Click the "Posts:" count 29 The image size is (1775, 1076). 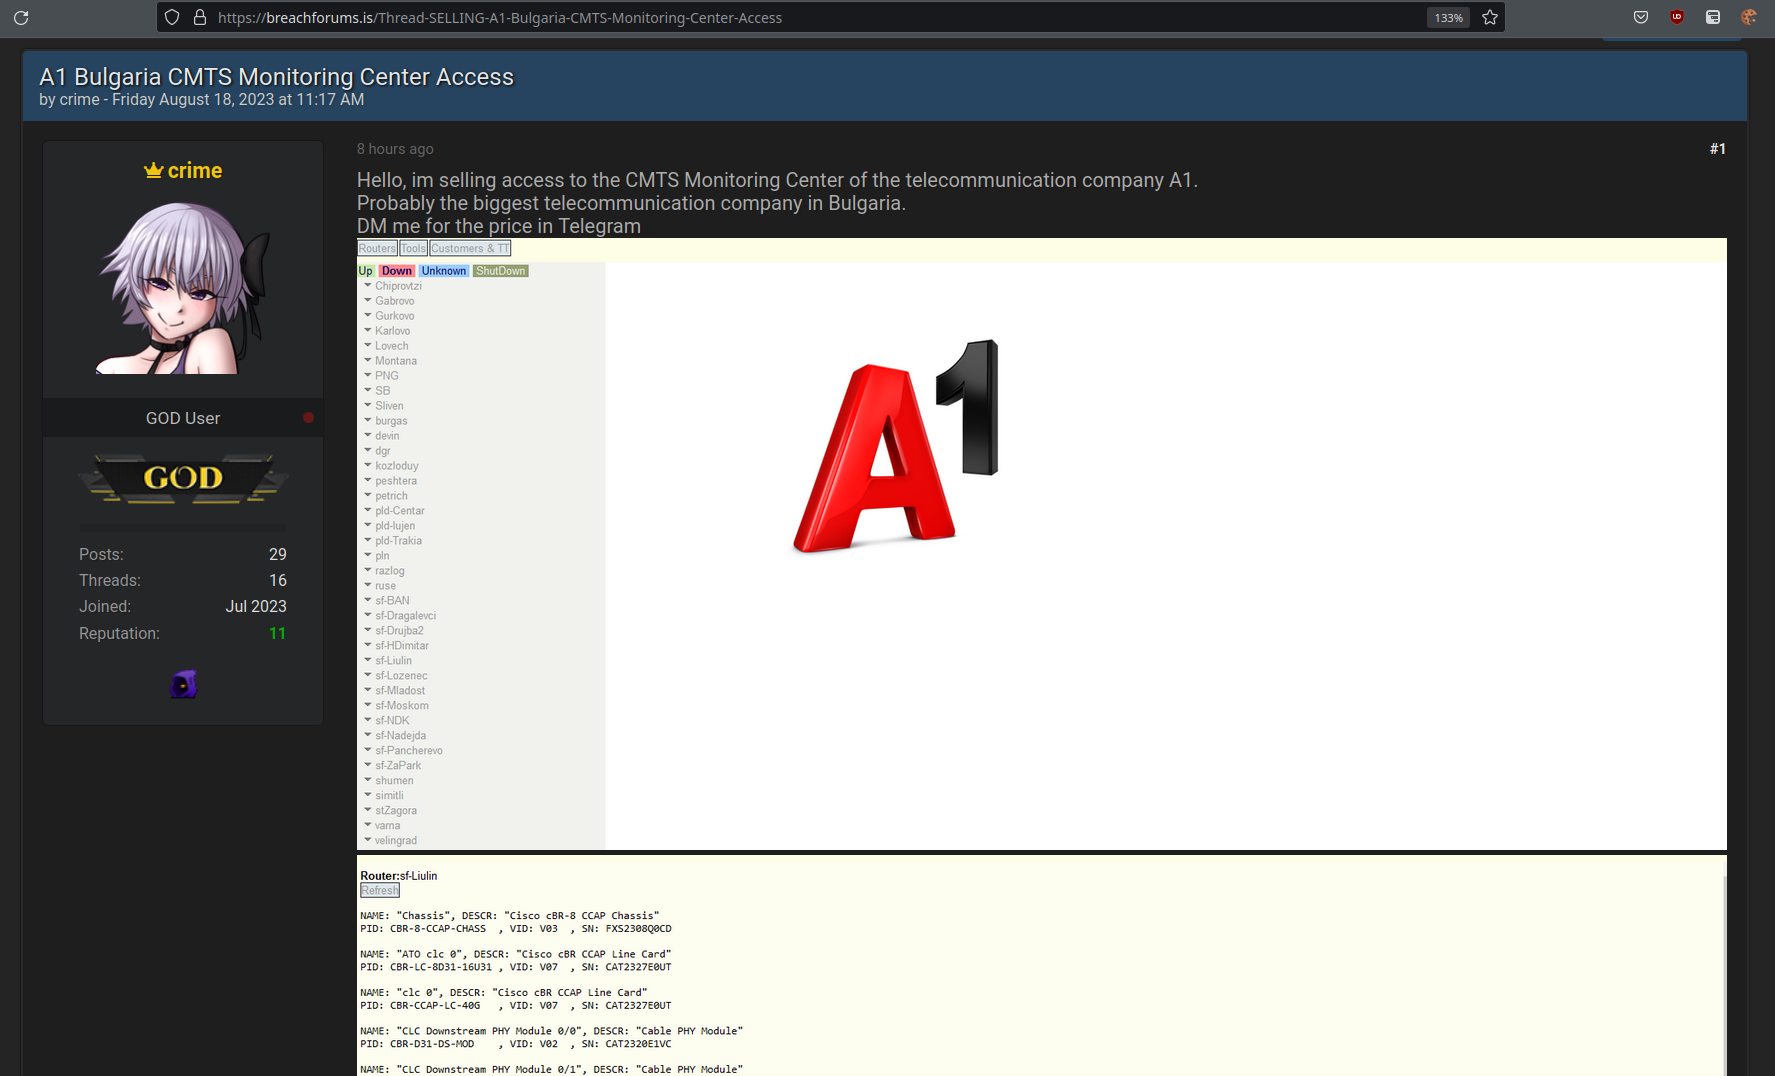click(278, 554)
